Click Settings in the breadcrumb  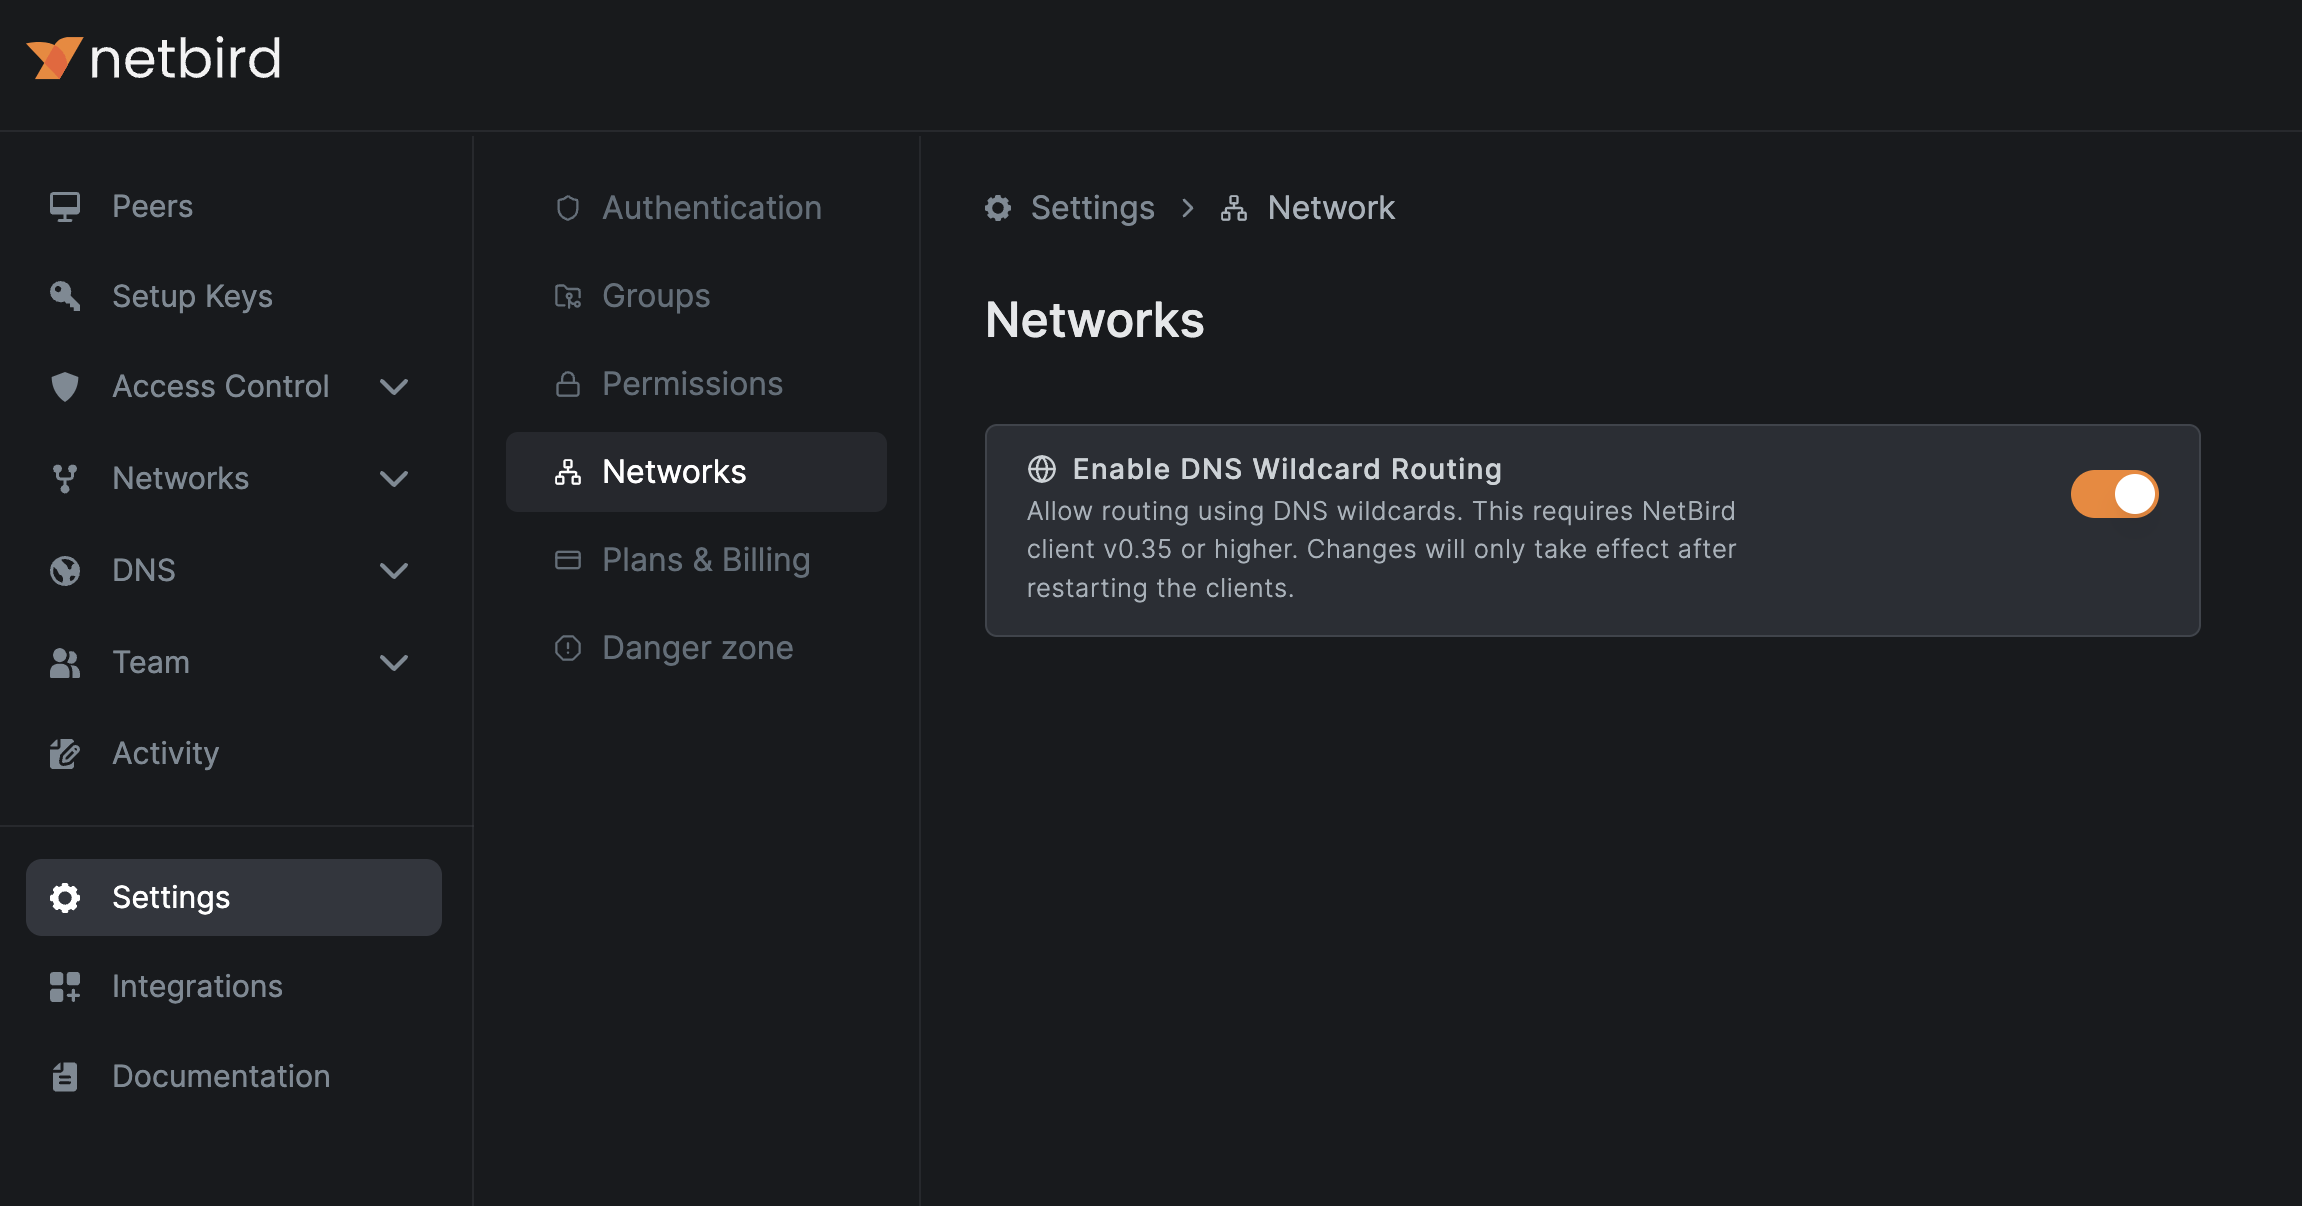pyautogui.click(x=1092, y=208)
